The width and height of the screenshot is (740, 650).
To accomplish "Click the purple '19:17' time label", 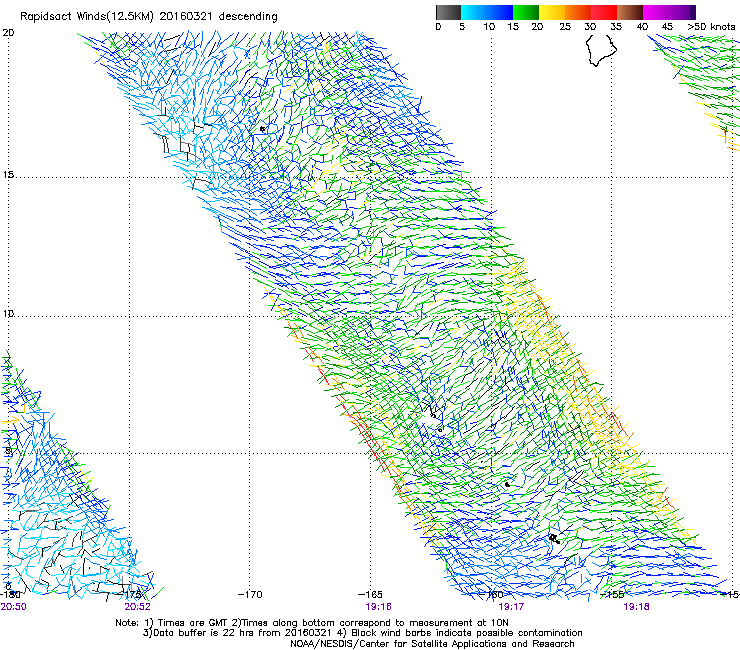I will point(511,607).
